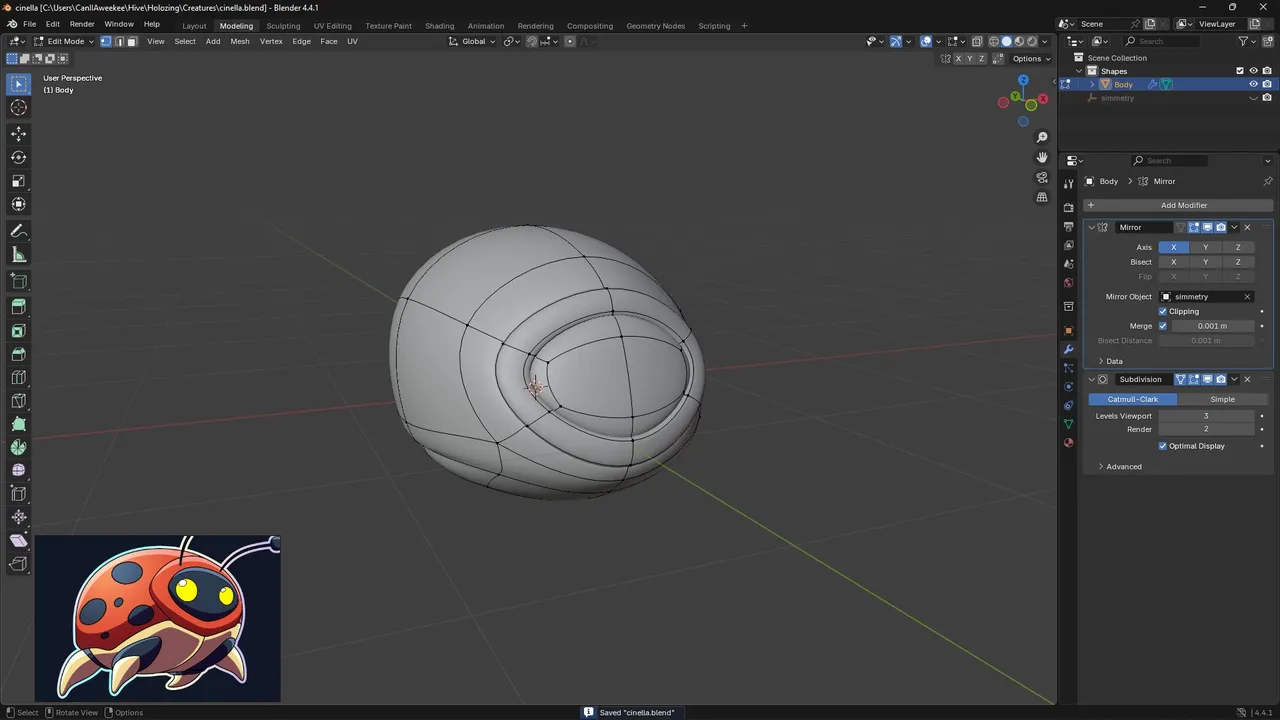The width and height of the screenshot is (1280, 720).
Task: Open the Material properties tab
Action: click(x=1068, y=442)
